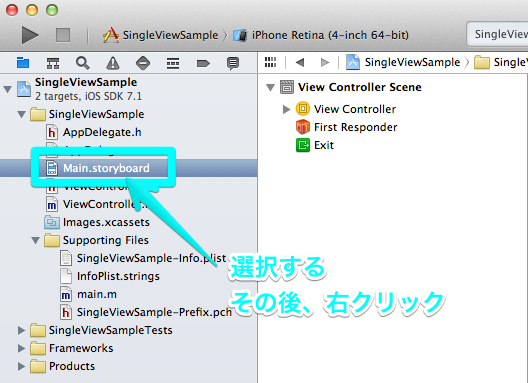Click the Frameworks folder icon
Viewport: 528px width, 383px height.
point(38,348)
